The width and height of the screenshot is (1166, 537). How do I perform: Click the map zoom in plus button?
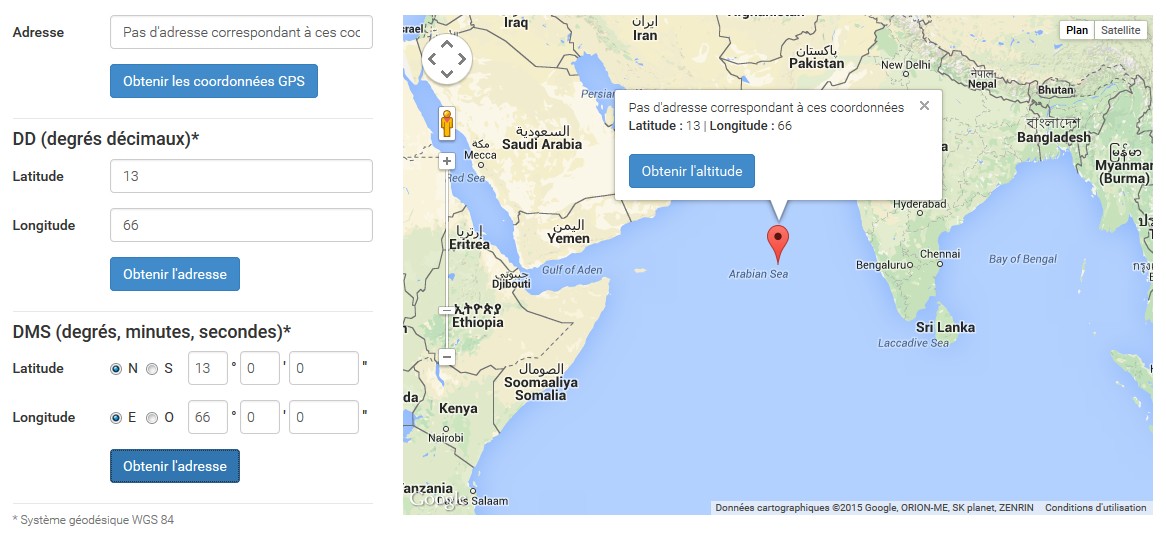(x=447, y=161)
